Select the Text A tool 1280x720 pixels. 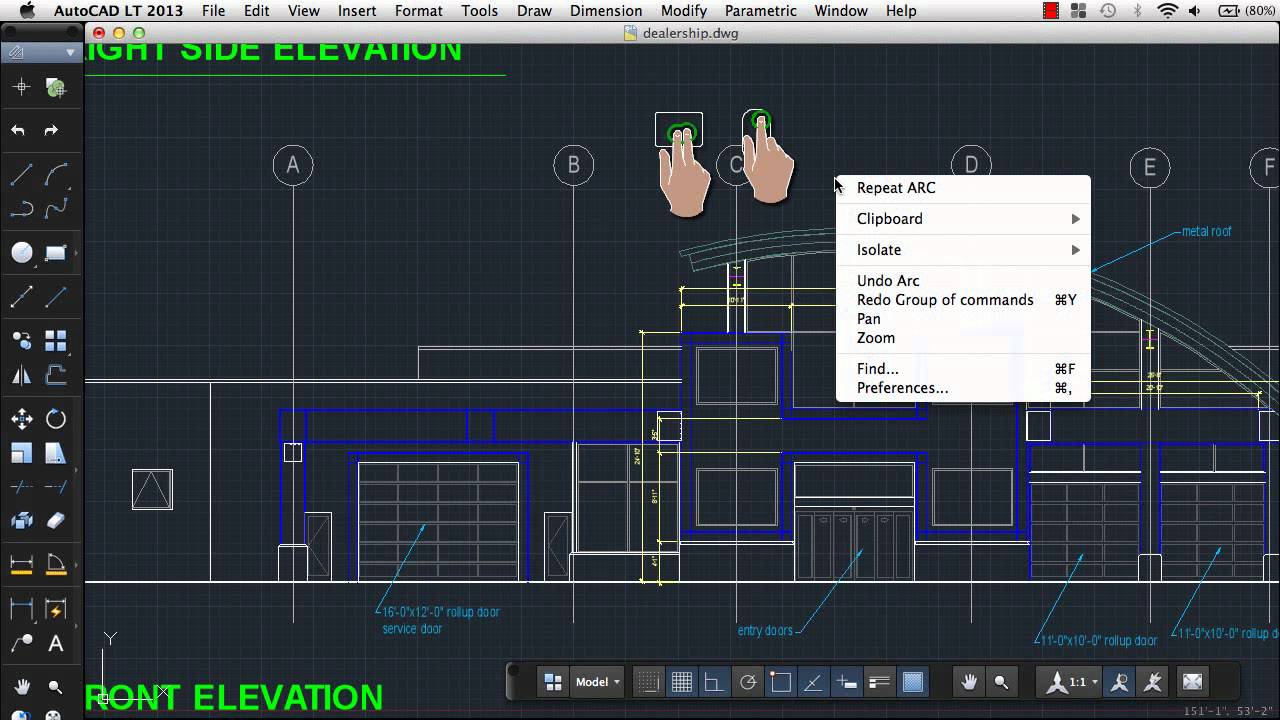(x=56, y=644)
